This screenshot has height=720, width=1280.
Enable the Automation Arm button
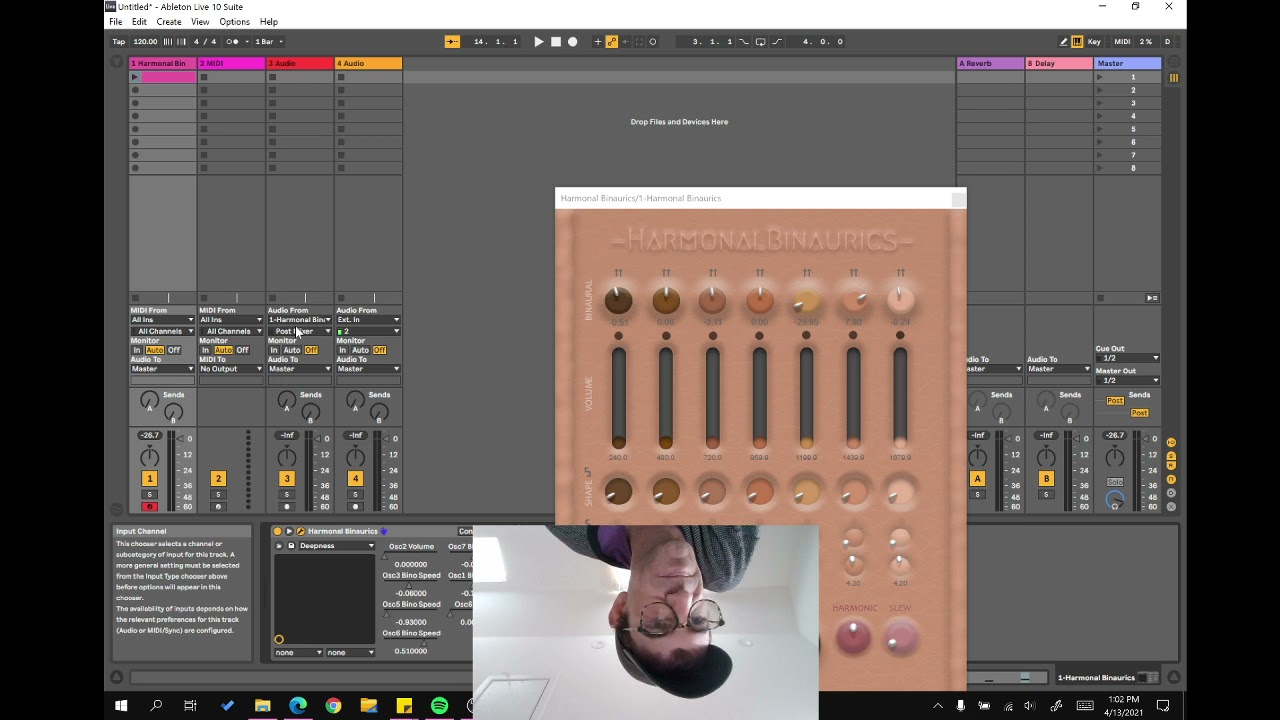(x=611, y=42)
